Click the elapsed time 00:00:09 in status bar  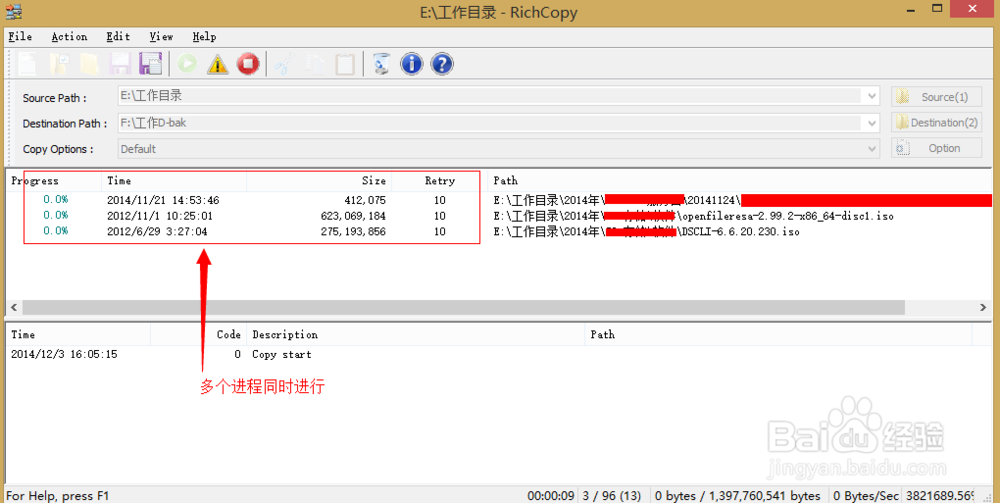tap(551, 496)
